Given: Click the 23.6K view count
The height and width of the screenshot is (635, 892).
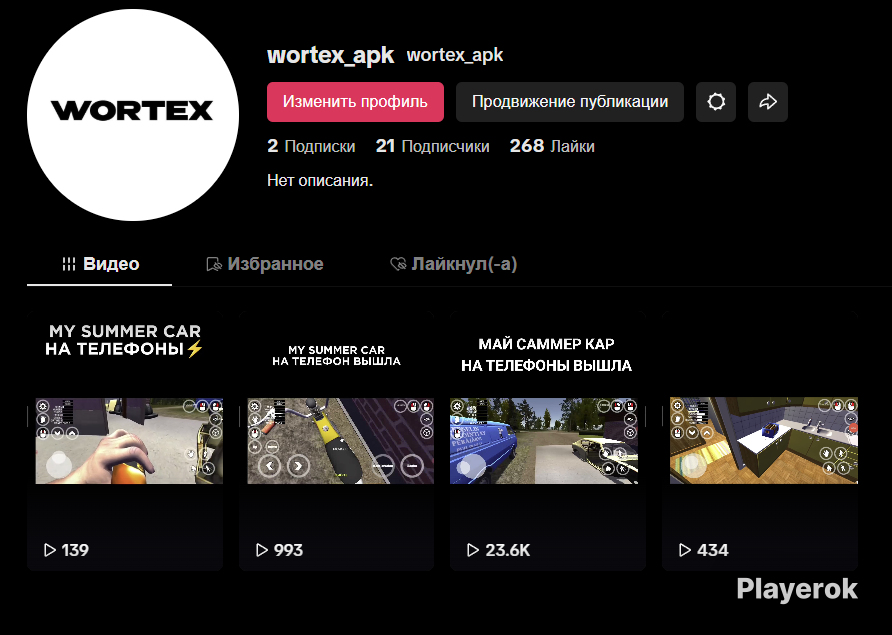Looking at the screenshot, I should (x=507, y=550).
